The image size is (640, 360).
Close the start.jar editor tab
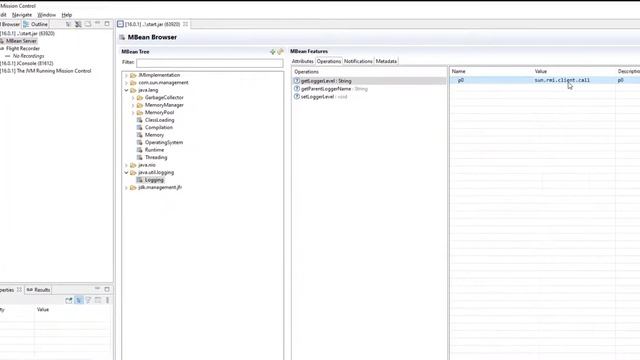click(x=185, y=24)
